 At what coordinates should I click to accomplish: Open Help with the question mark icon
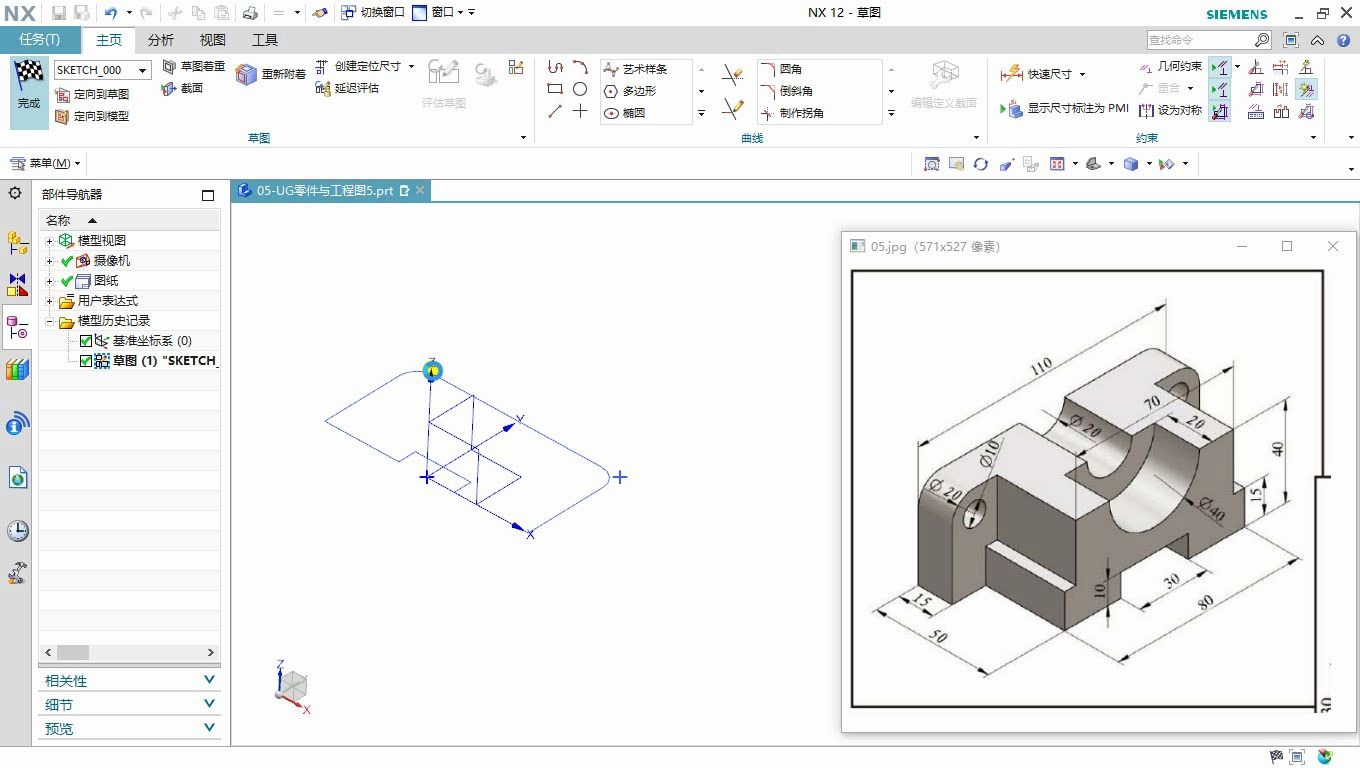[1343, 40]
